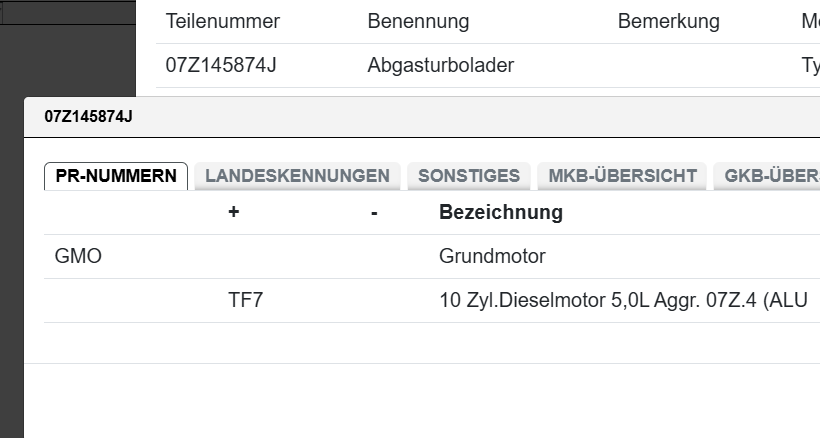Image resolution: width=820 pixels, height=438 pixels.
Task: Select the GMO row entry
Action: [78, 256]
